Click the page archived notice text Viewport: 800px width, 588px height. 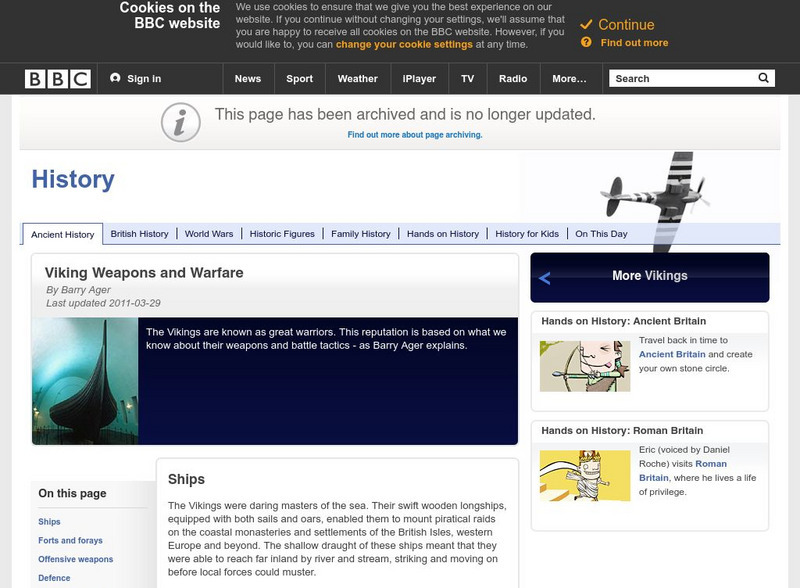pos(405,114)
